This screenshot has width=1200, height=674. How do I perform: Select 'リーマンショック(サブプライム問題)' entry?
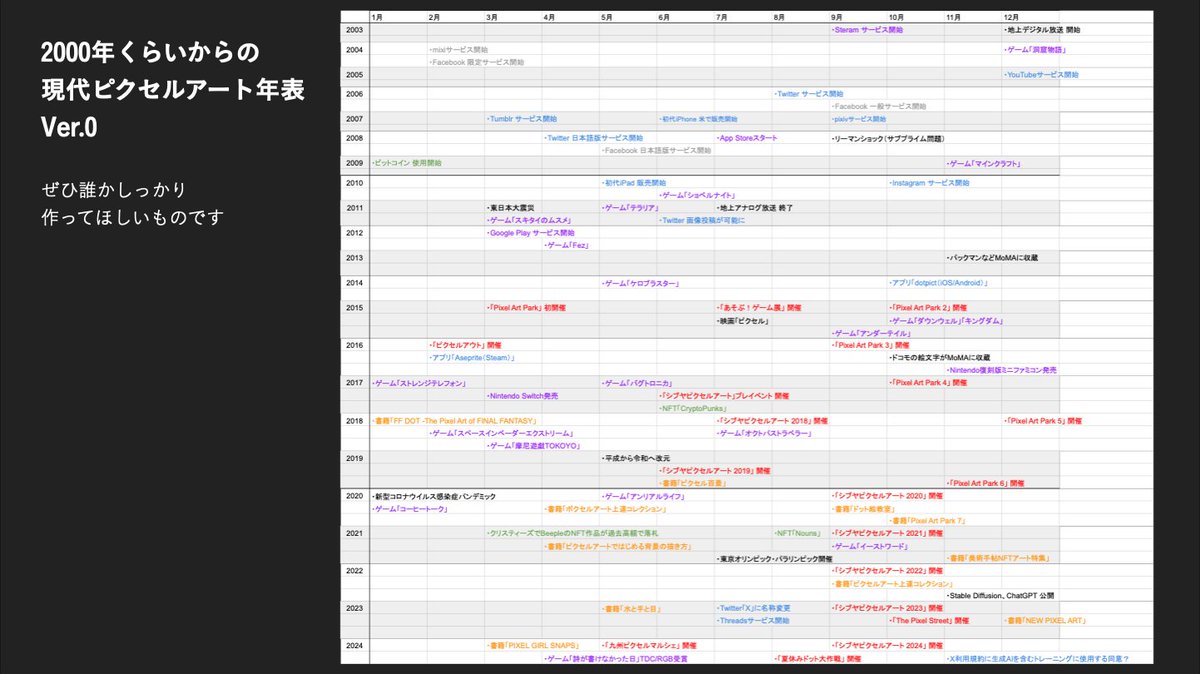pos(888,138)
